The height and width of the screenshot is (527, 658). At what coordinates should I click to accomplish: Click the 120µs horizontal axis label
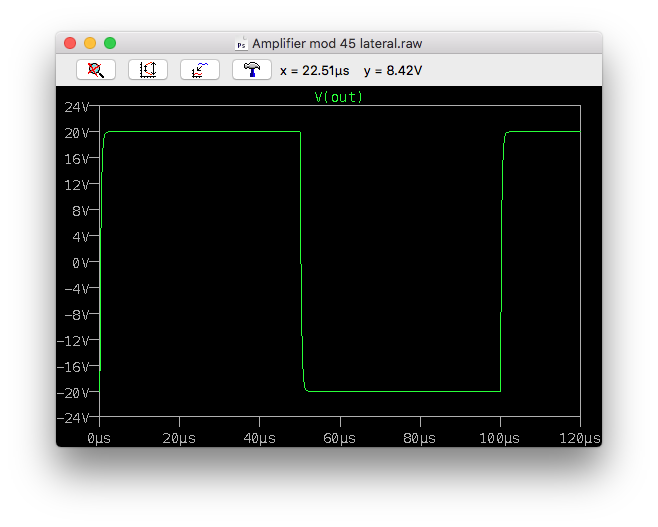[x=580, y=438]
